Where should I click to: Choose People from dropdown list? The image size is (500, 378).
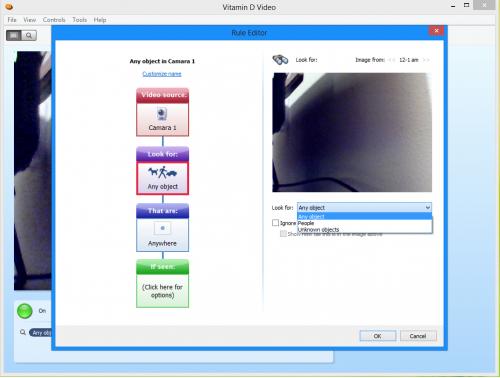pos(364,223)
